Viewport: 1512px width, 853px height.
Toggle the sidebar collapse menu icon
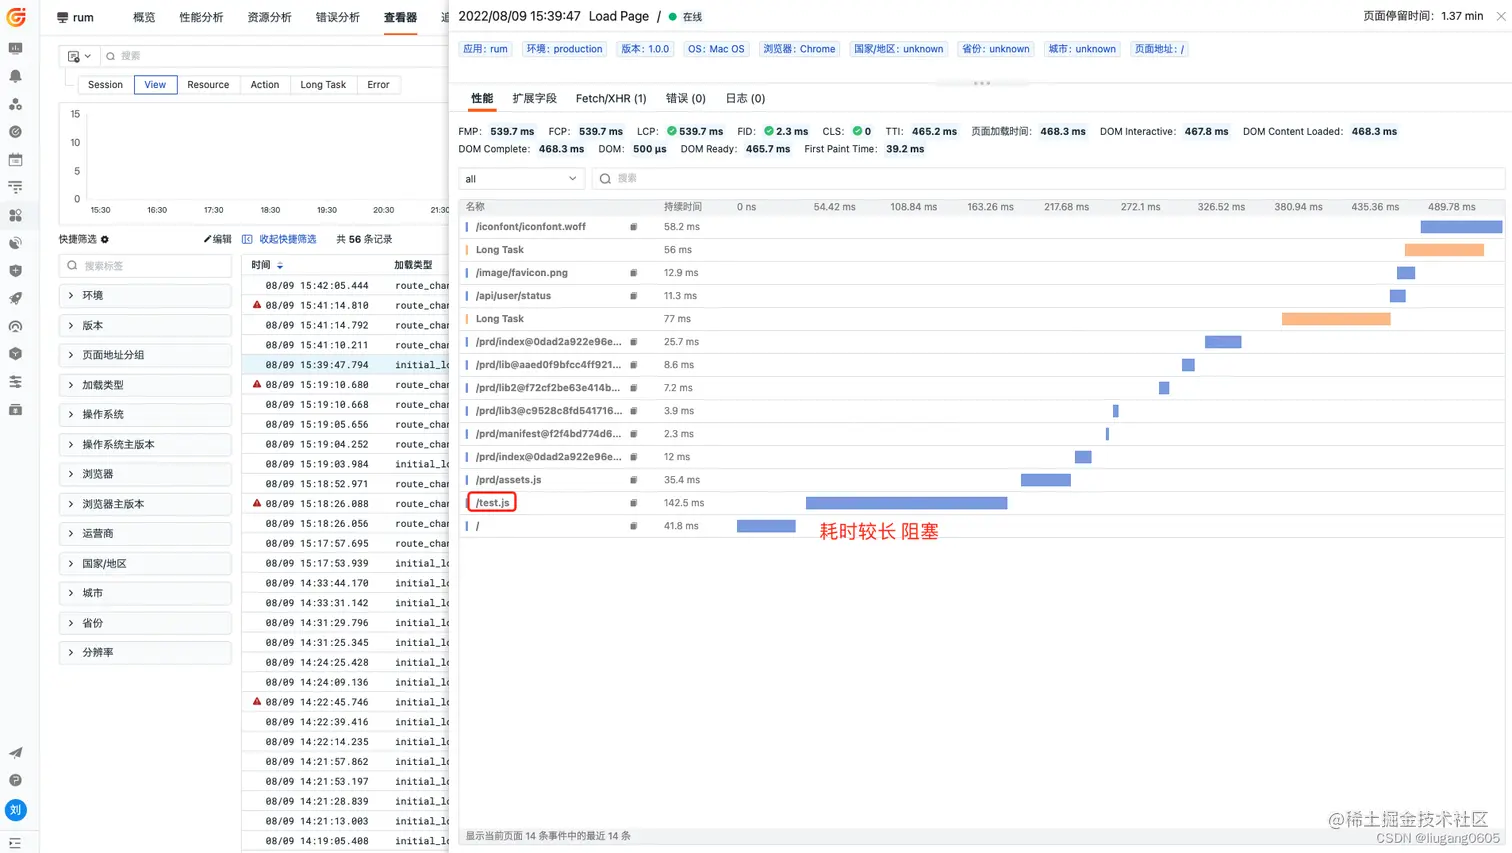[x=16, y=843]
